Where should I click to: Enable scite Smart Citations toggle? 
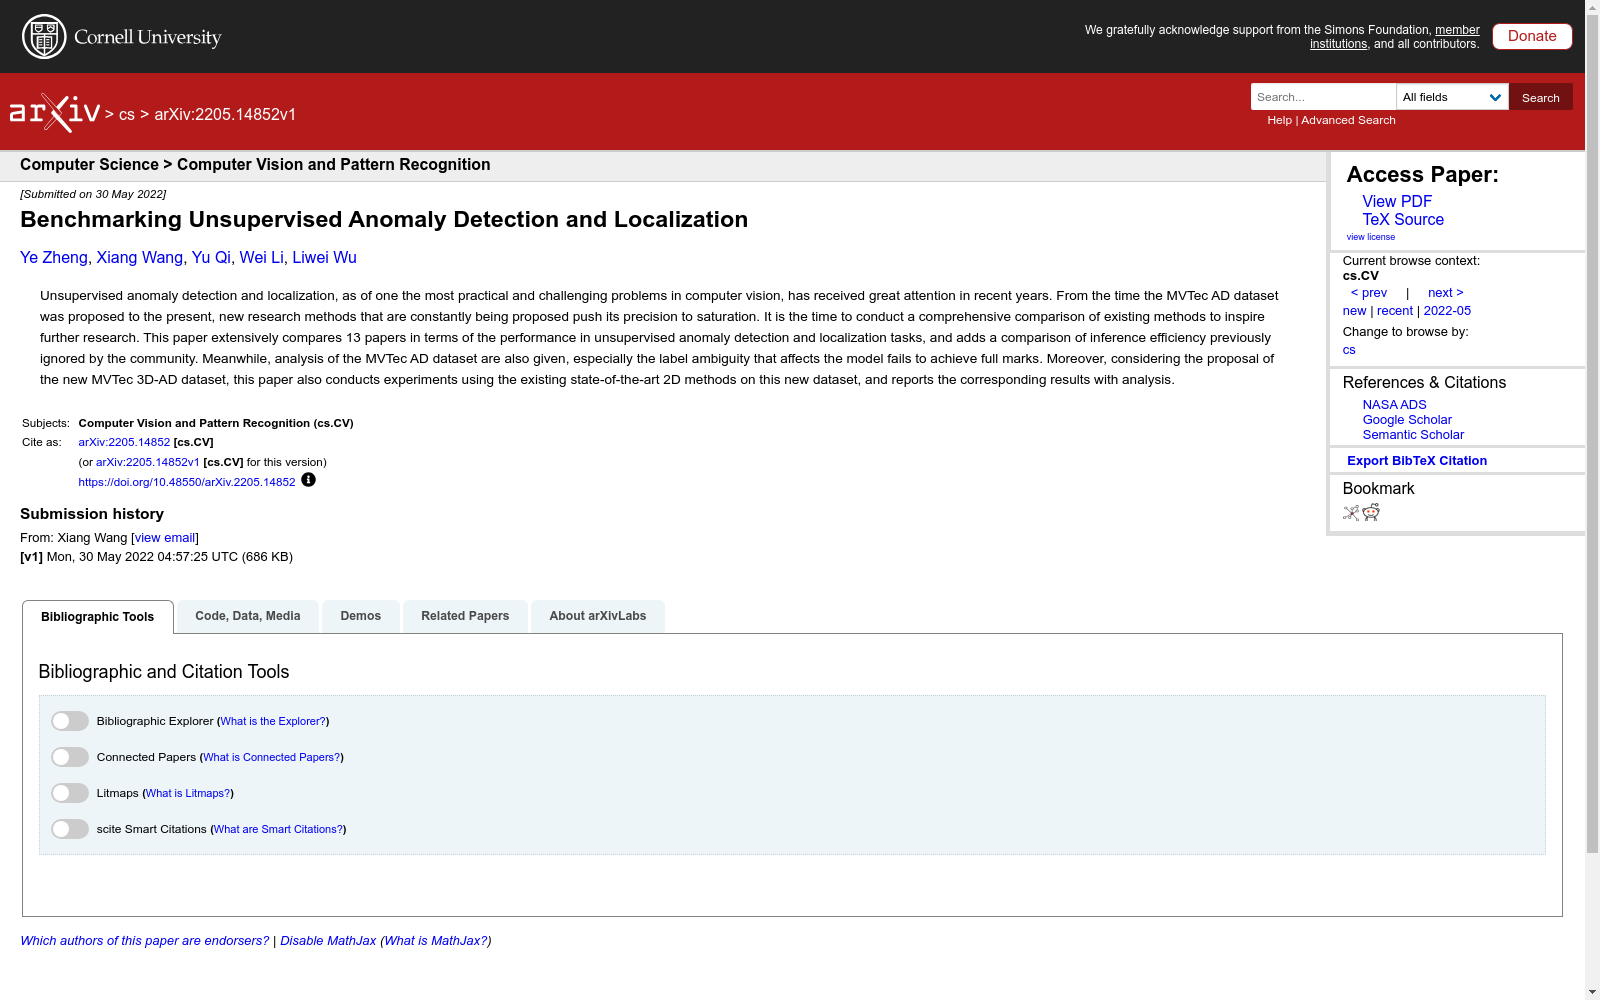[x=70, y=829]
